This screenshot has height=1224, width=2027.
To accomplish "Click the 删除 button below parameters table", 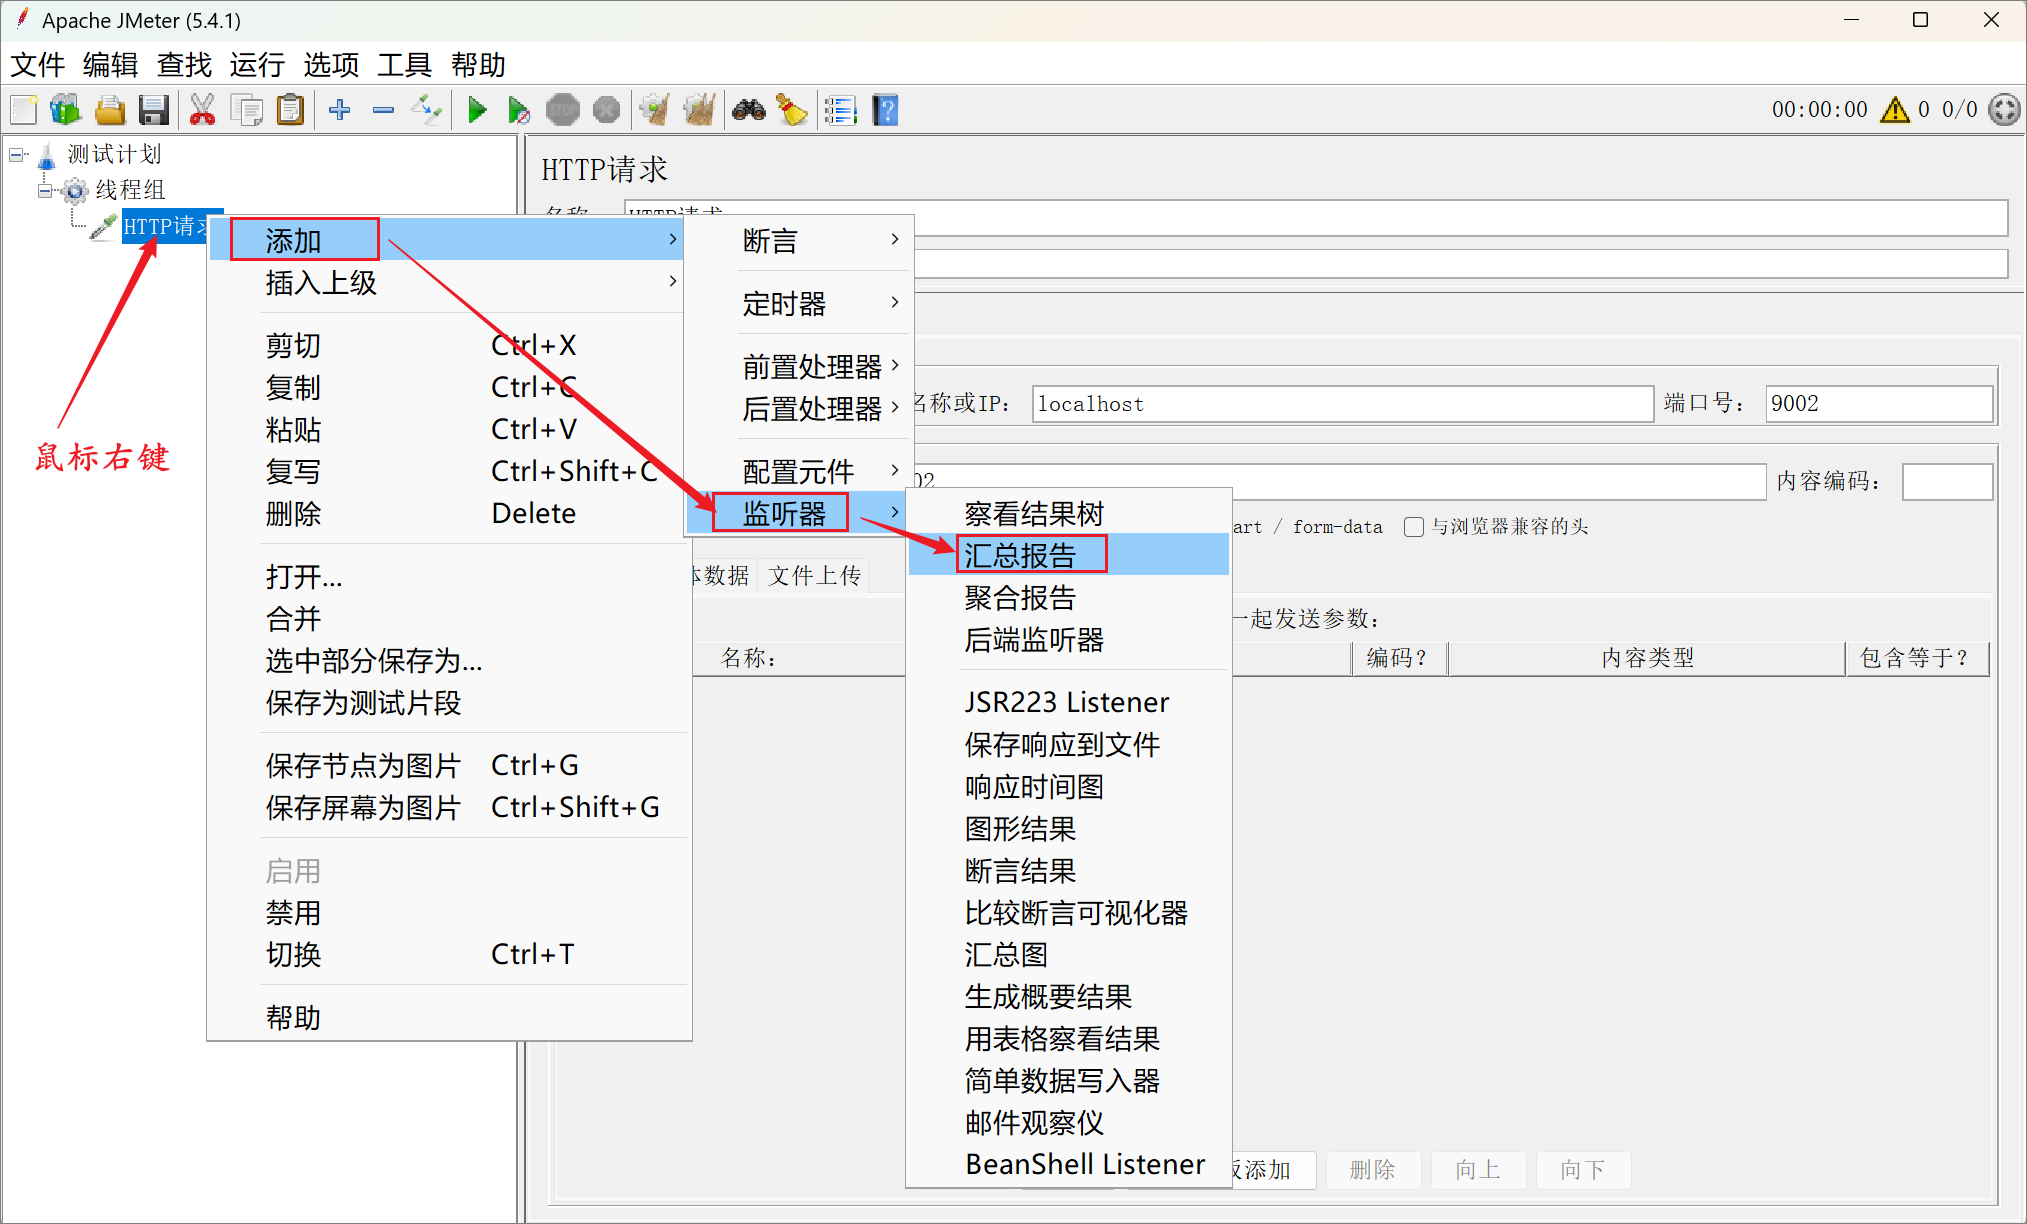I will pos(1372,1169).
